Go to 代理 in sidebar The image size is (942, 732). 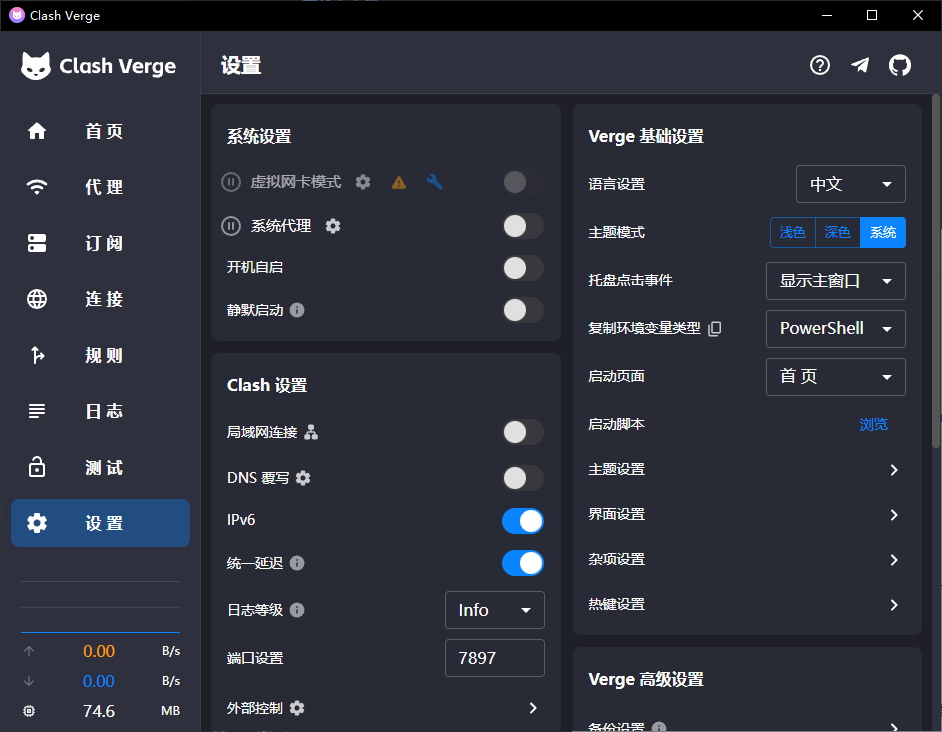click(x=100, y=187)
